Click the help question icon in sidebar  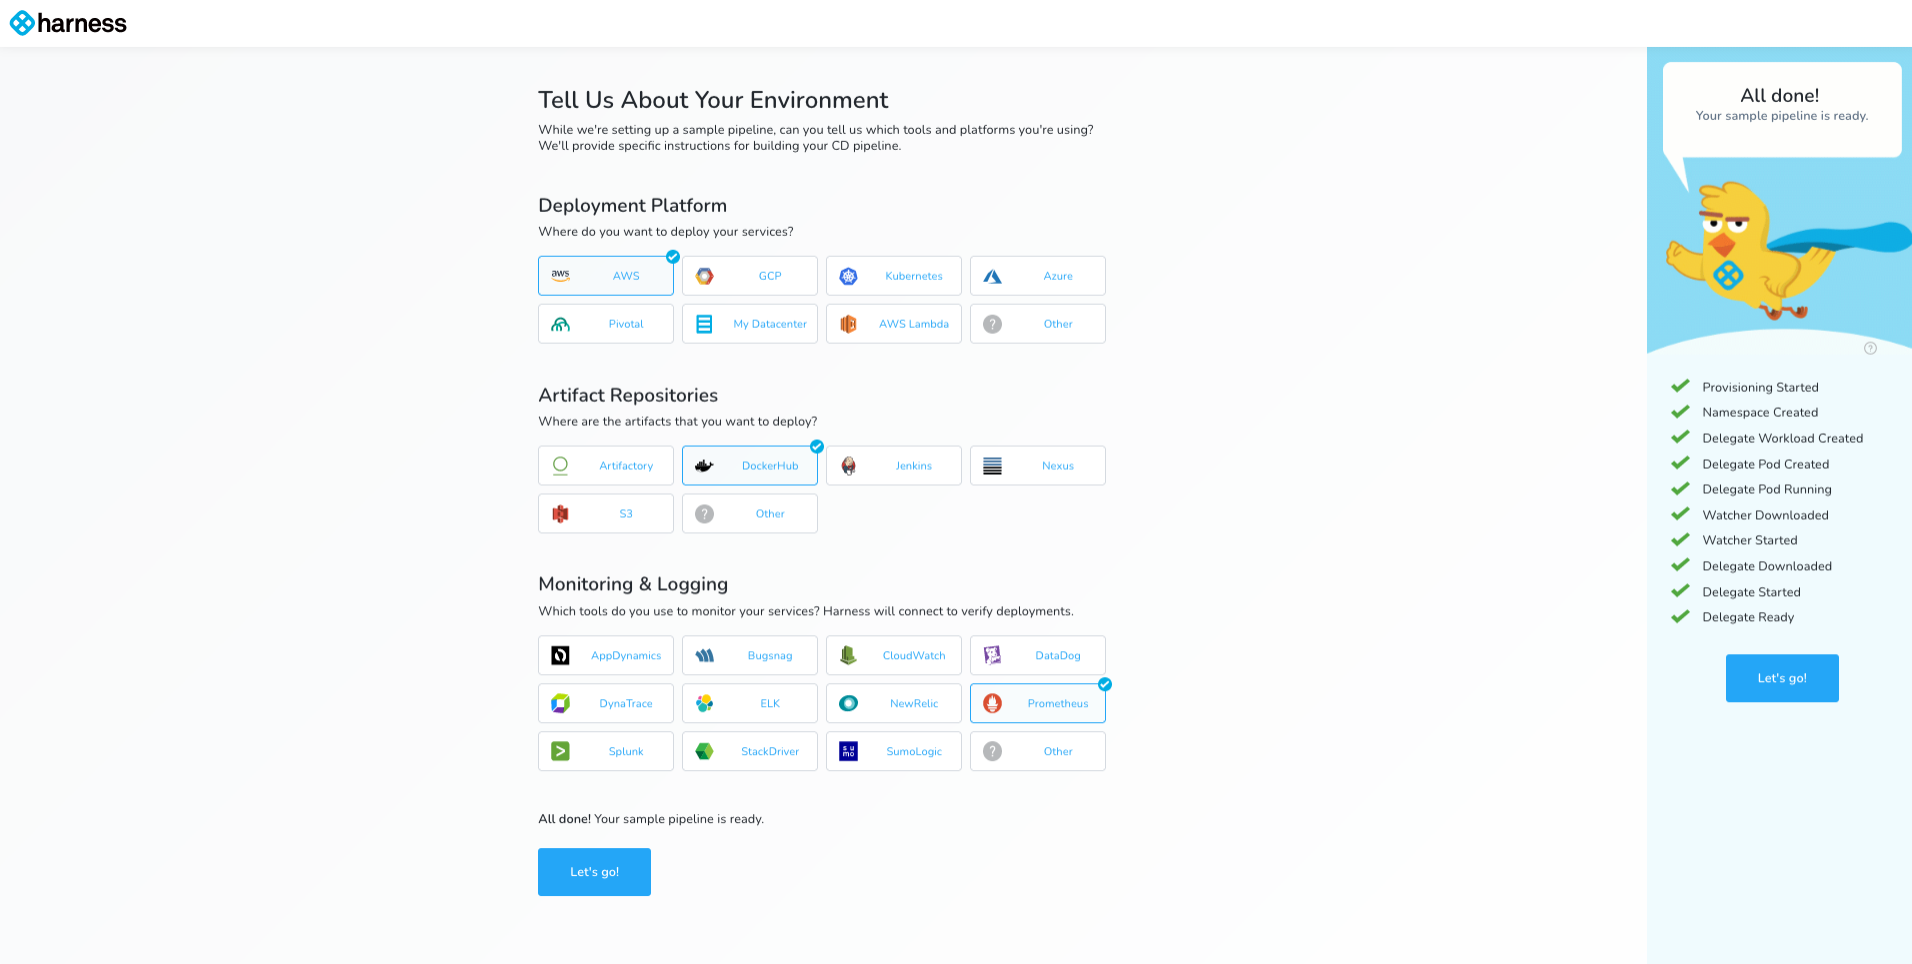[x=1871, y=348]
